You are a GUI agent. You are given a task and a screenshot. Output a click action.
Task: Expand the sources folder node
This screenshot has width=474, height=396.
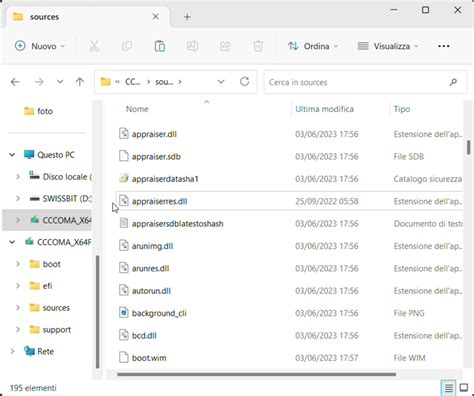coord(18,308)
